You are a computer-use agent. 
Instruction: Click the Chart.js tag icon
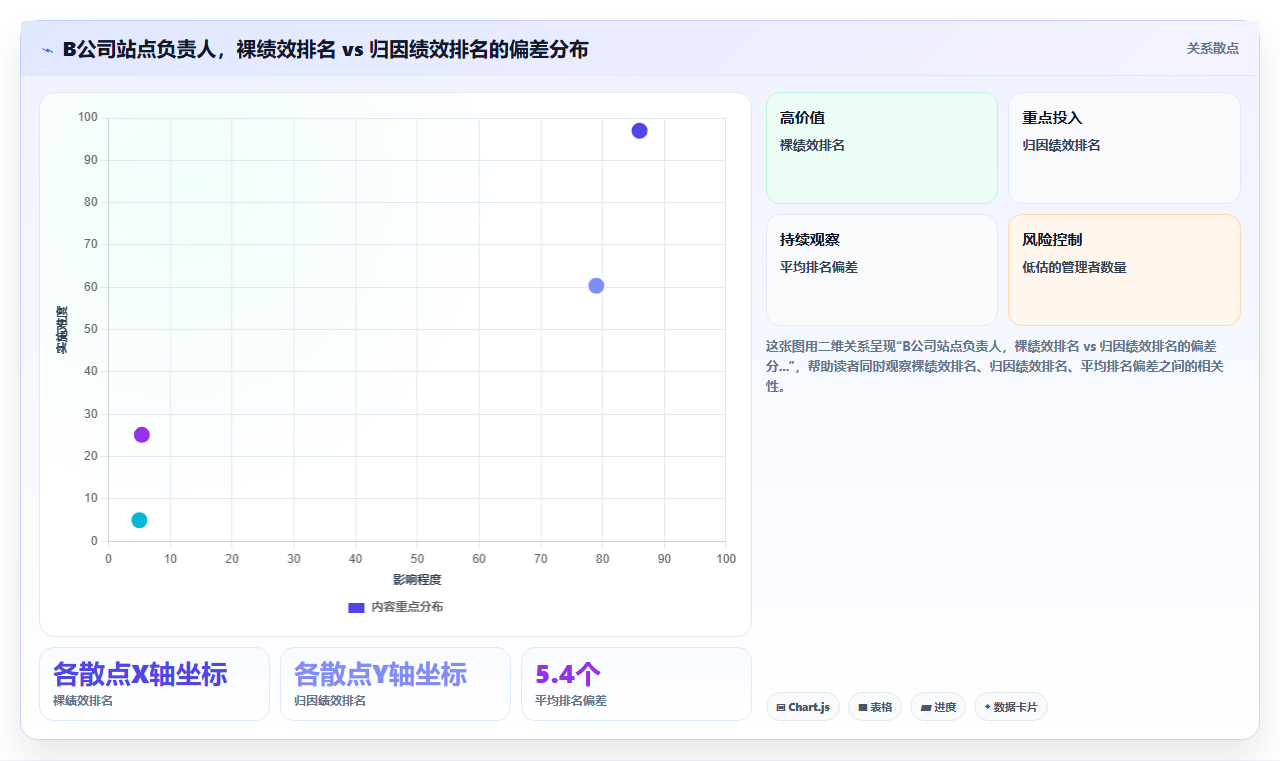(781, 707)
